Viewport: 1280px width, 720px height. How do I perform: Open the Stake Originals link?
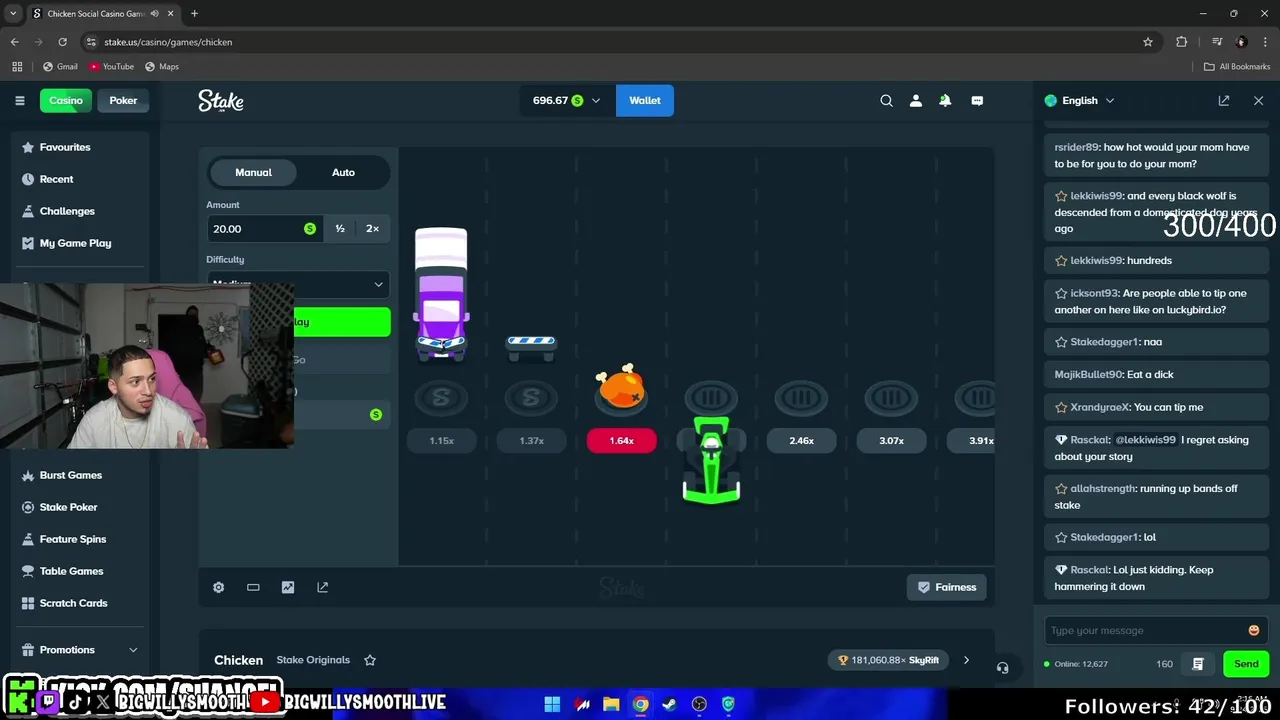(313, 660)
